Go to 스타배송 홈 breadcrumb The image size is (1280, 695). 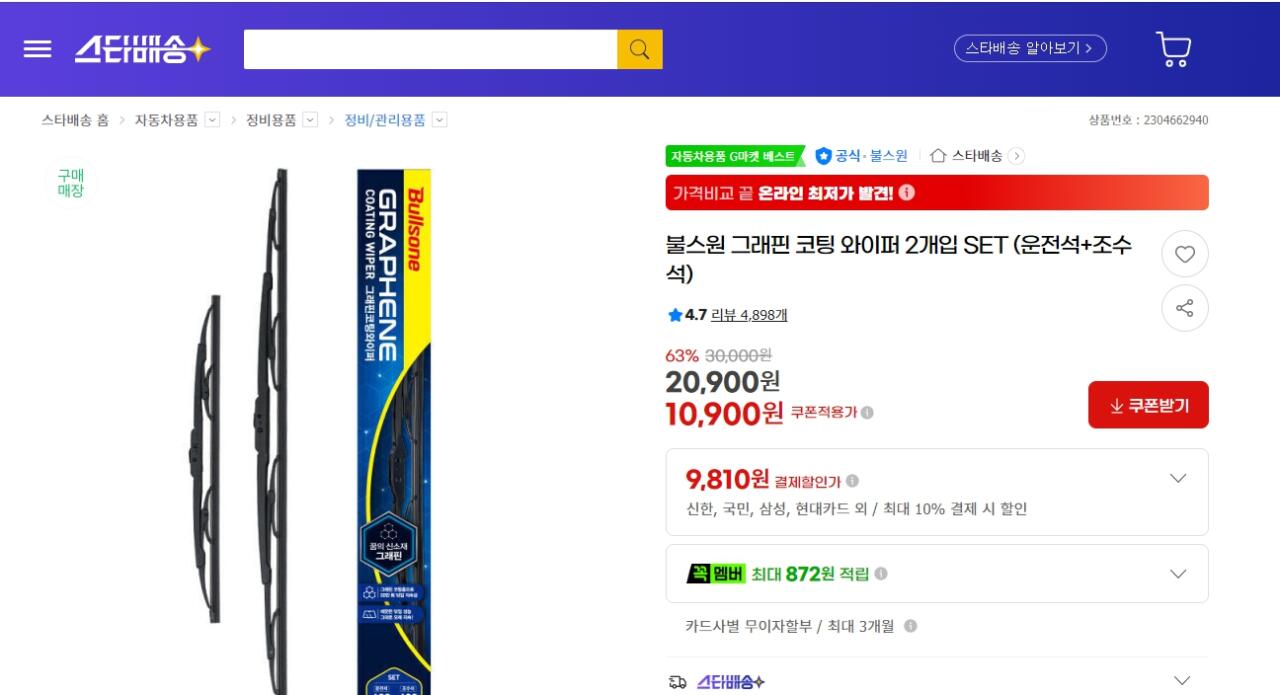(75, 120)
